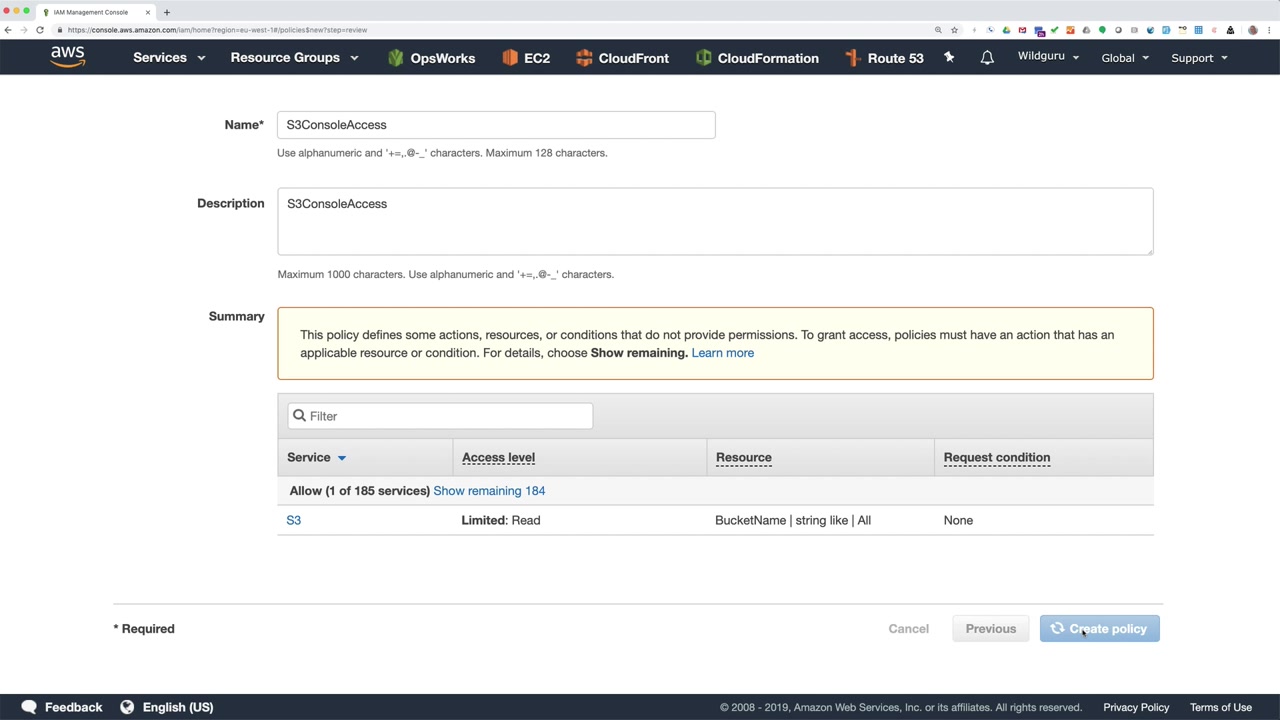
Task: Click the Create policy button
Action: click(x=1099, y=629)
